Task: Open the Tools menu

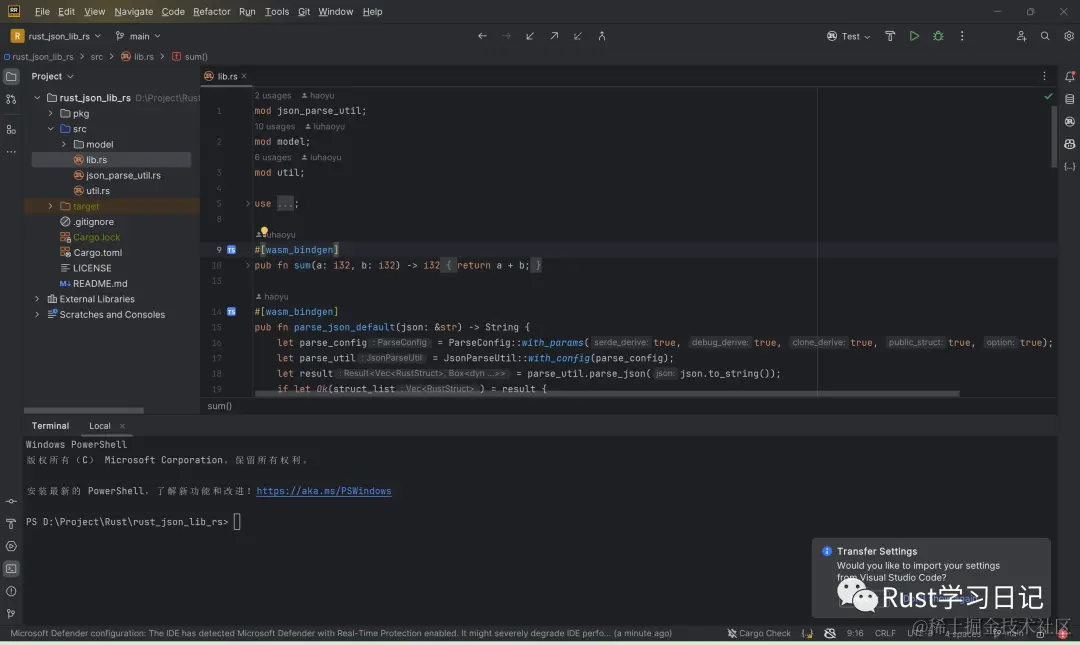Action: [x=277, y=12]
